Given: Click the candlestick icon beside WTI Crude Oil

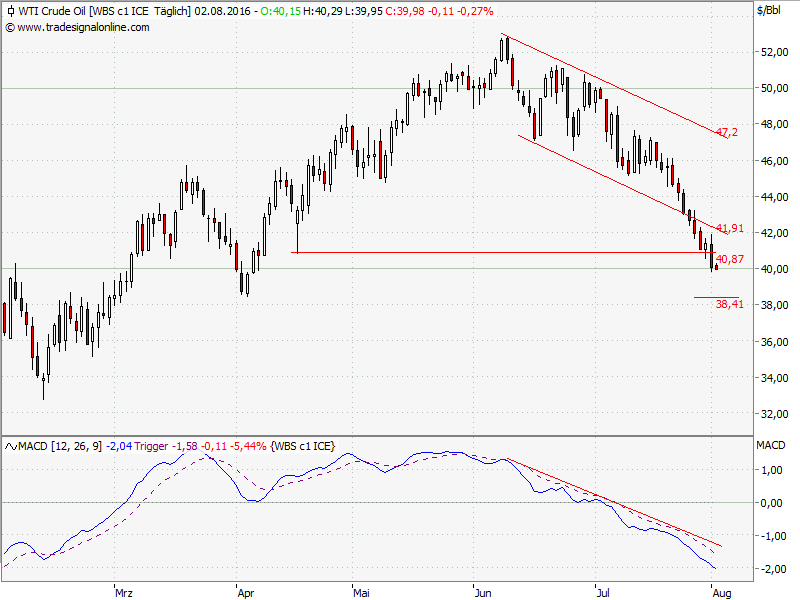Looking at the screenshot, I should click(x=10, y=10).
